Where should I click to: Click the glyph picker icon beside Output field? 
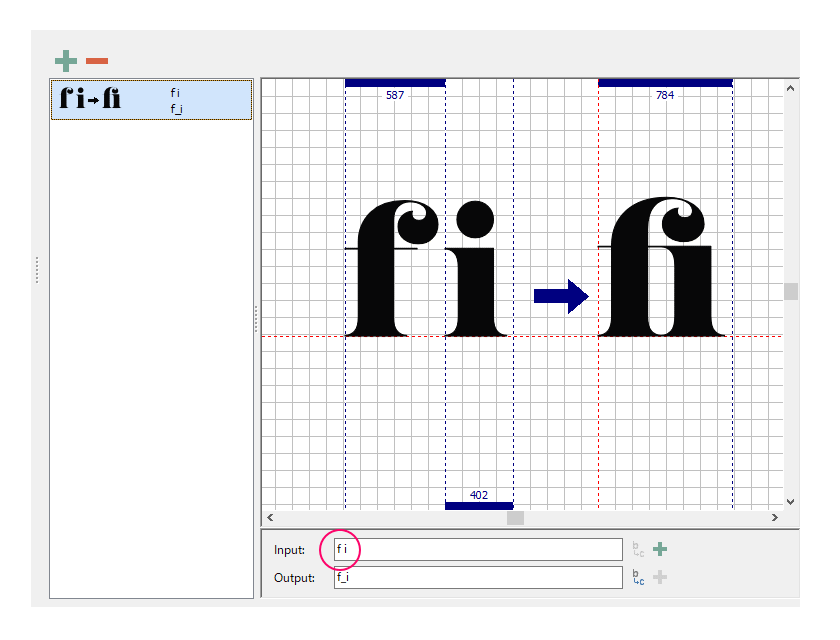[638, 577]
